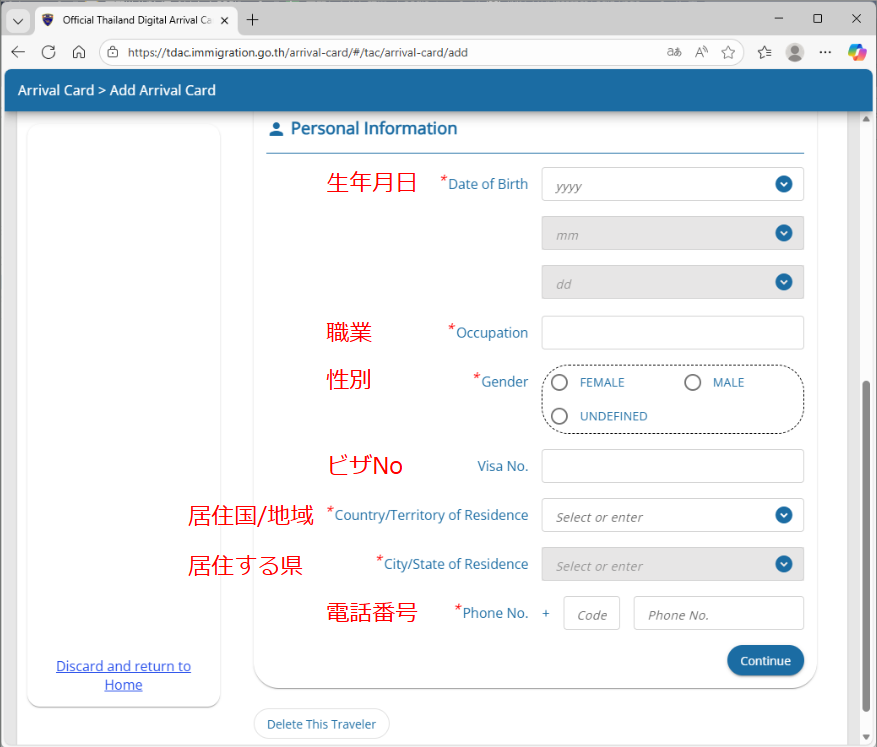This screenshot has width=877, height=747.
Task: Choose the UNDEFINED gender option
Action: pyautogui.click(x=560, y=416)
